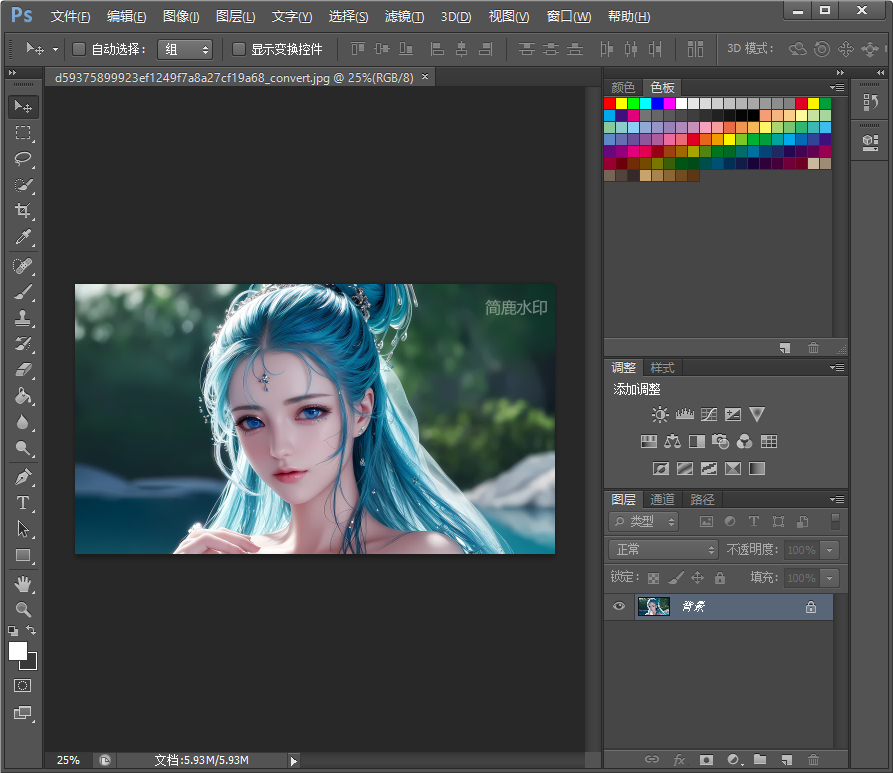Select the Crop tool
The height and width of the screenshot is (773, 893).
tap(23, 211)
